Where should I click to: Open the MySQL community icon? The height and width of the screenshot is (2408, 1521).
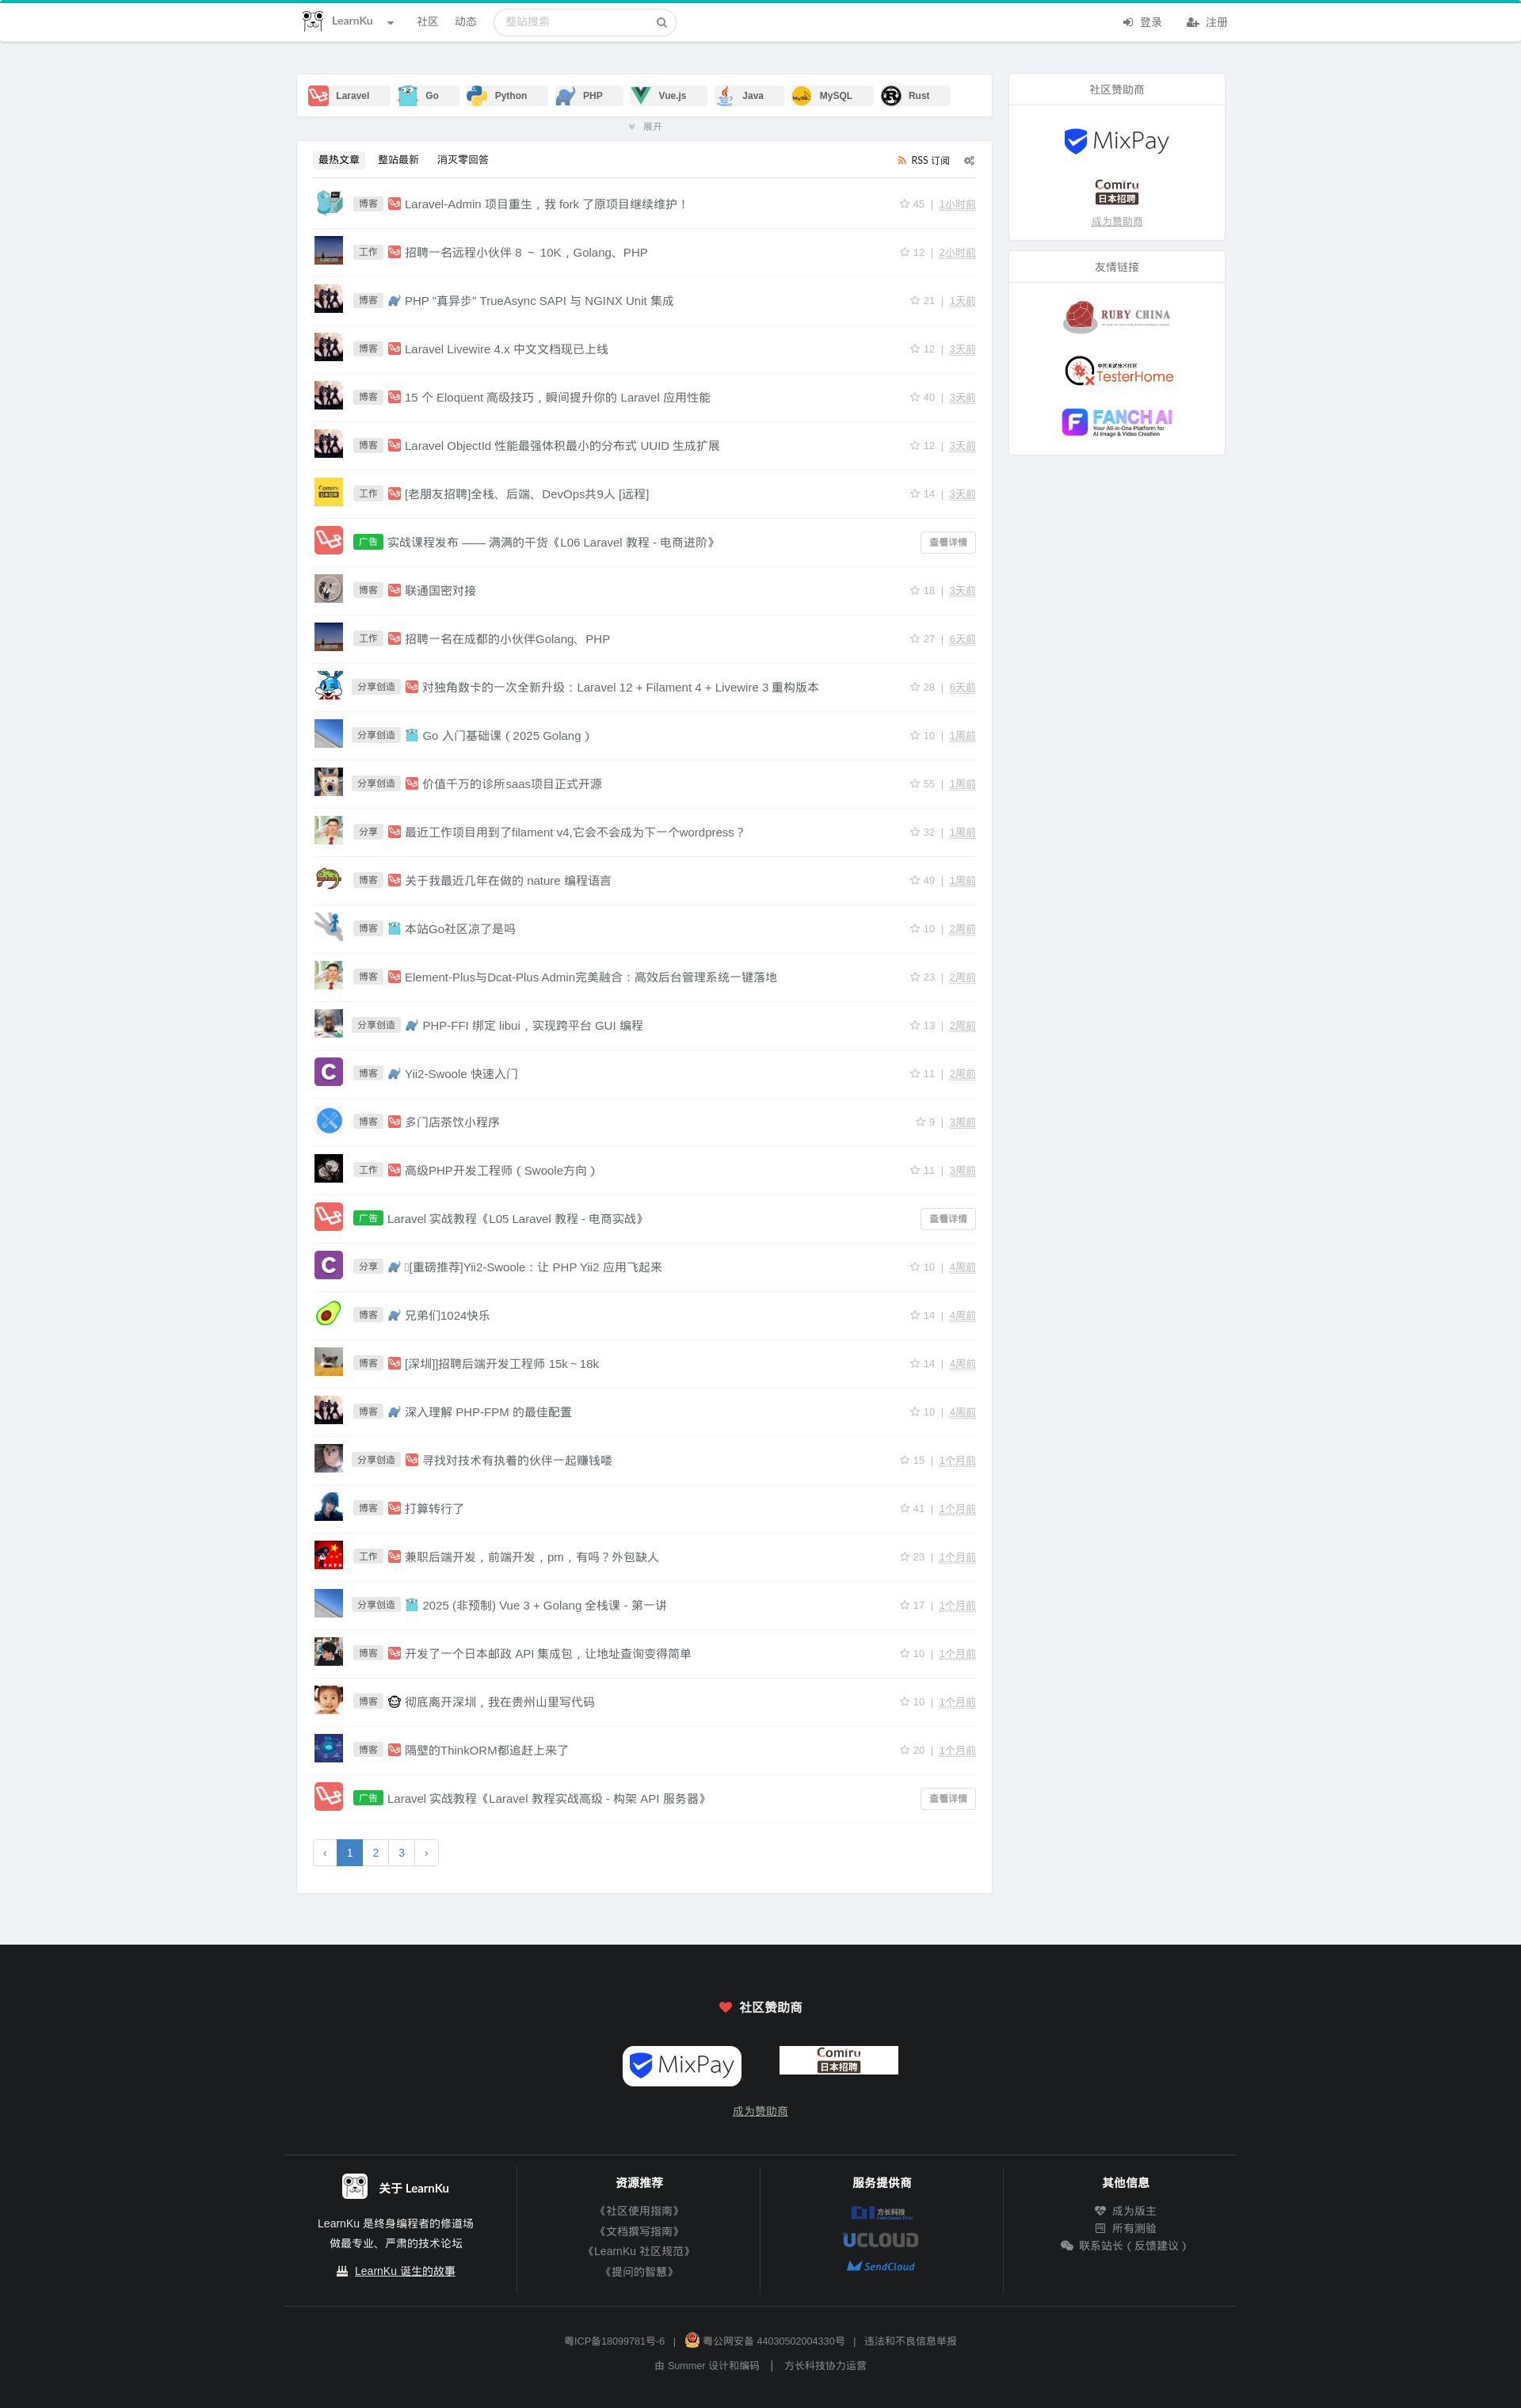point(802,96)
